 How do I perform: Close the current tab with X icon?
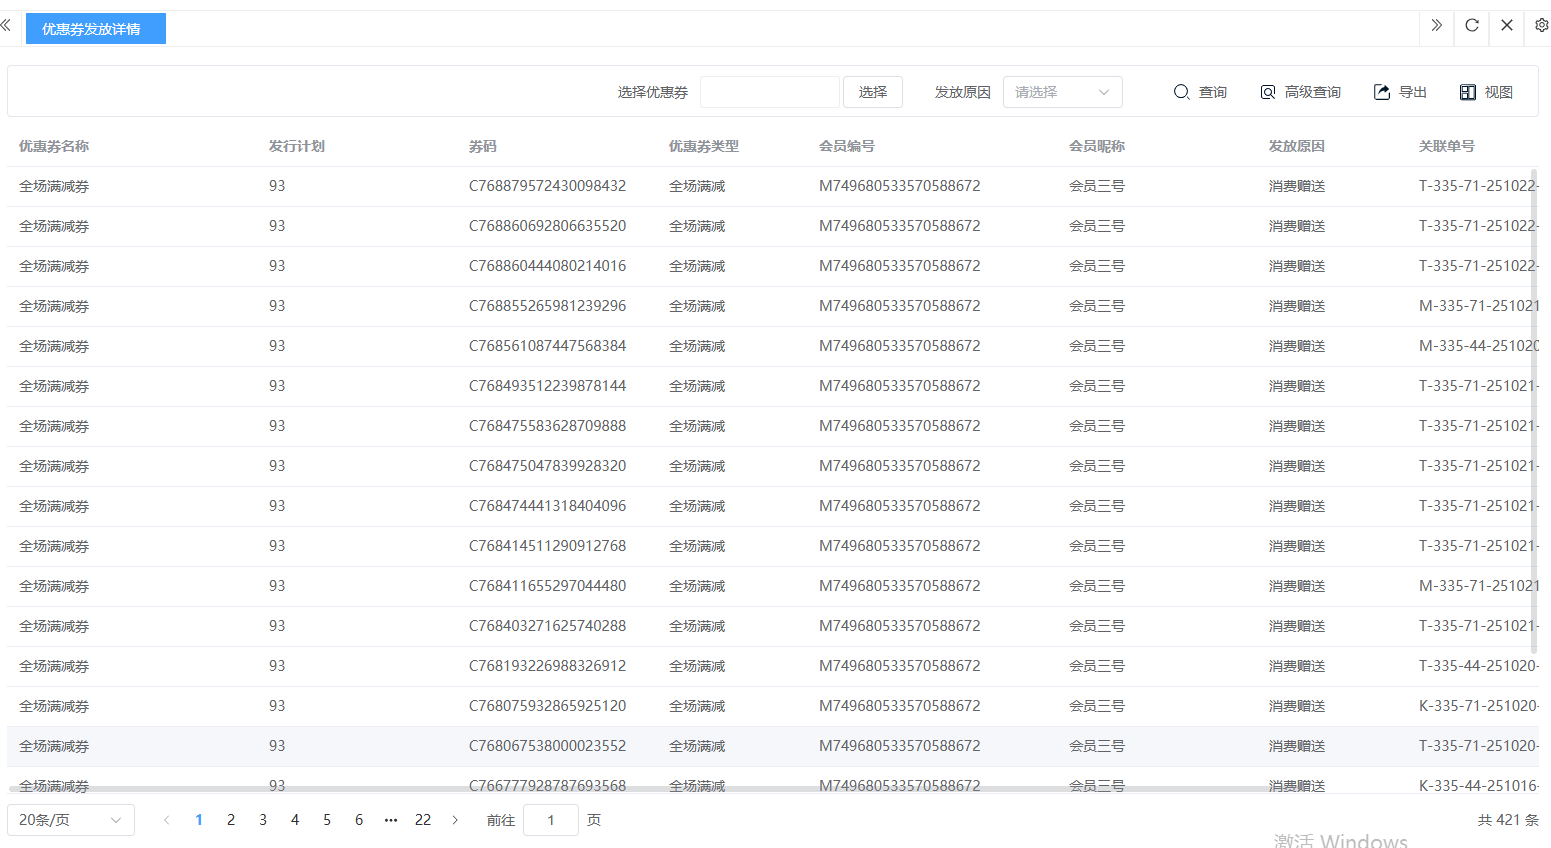coord(1506,26)
